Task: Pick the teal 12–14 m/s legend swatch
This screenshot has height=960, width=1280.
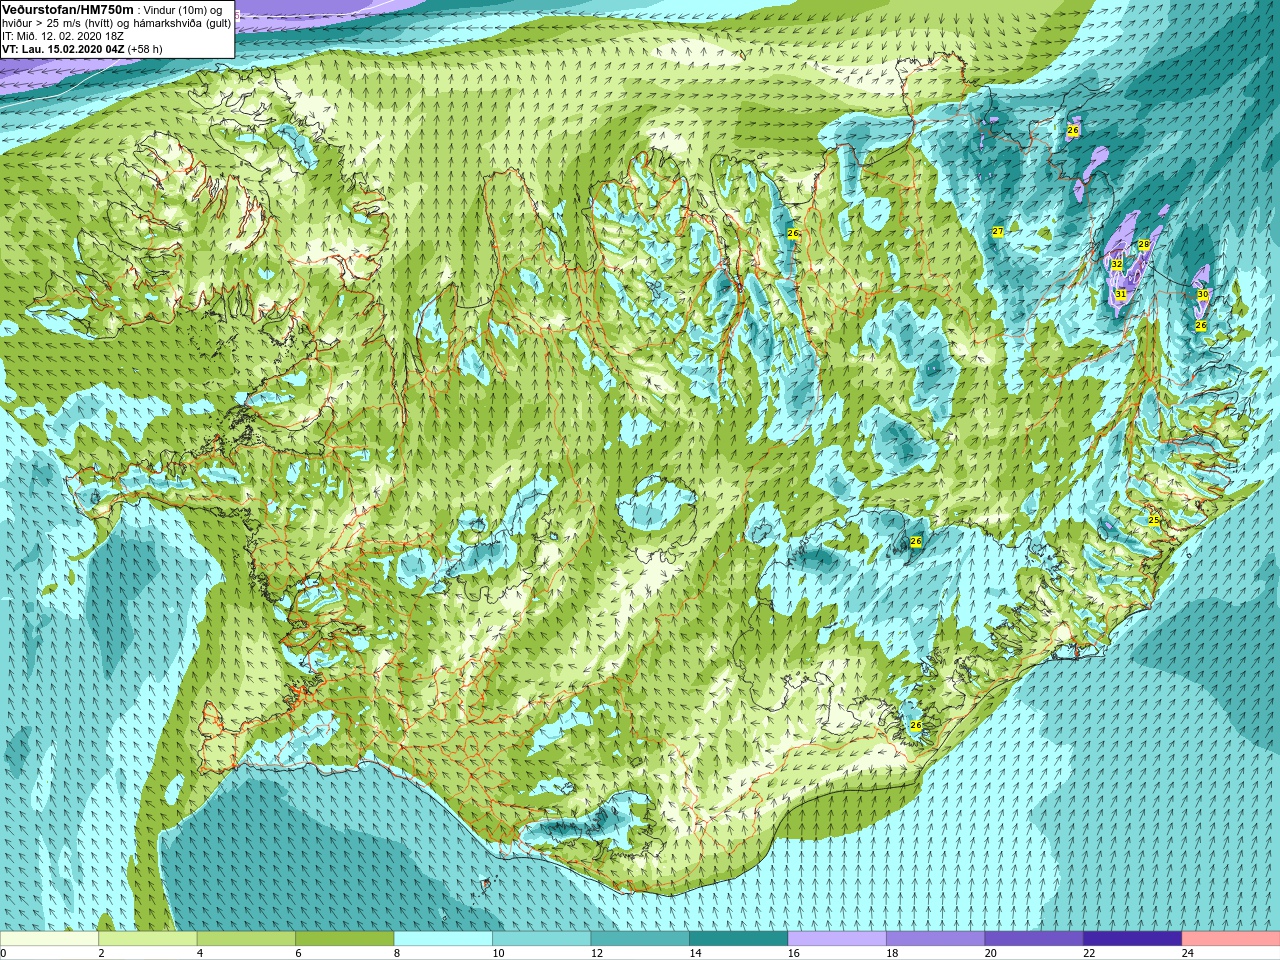Action: click(x=640, y=939)
